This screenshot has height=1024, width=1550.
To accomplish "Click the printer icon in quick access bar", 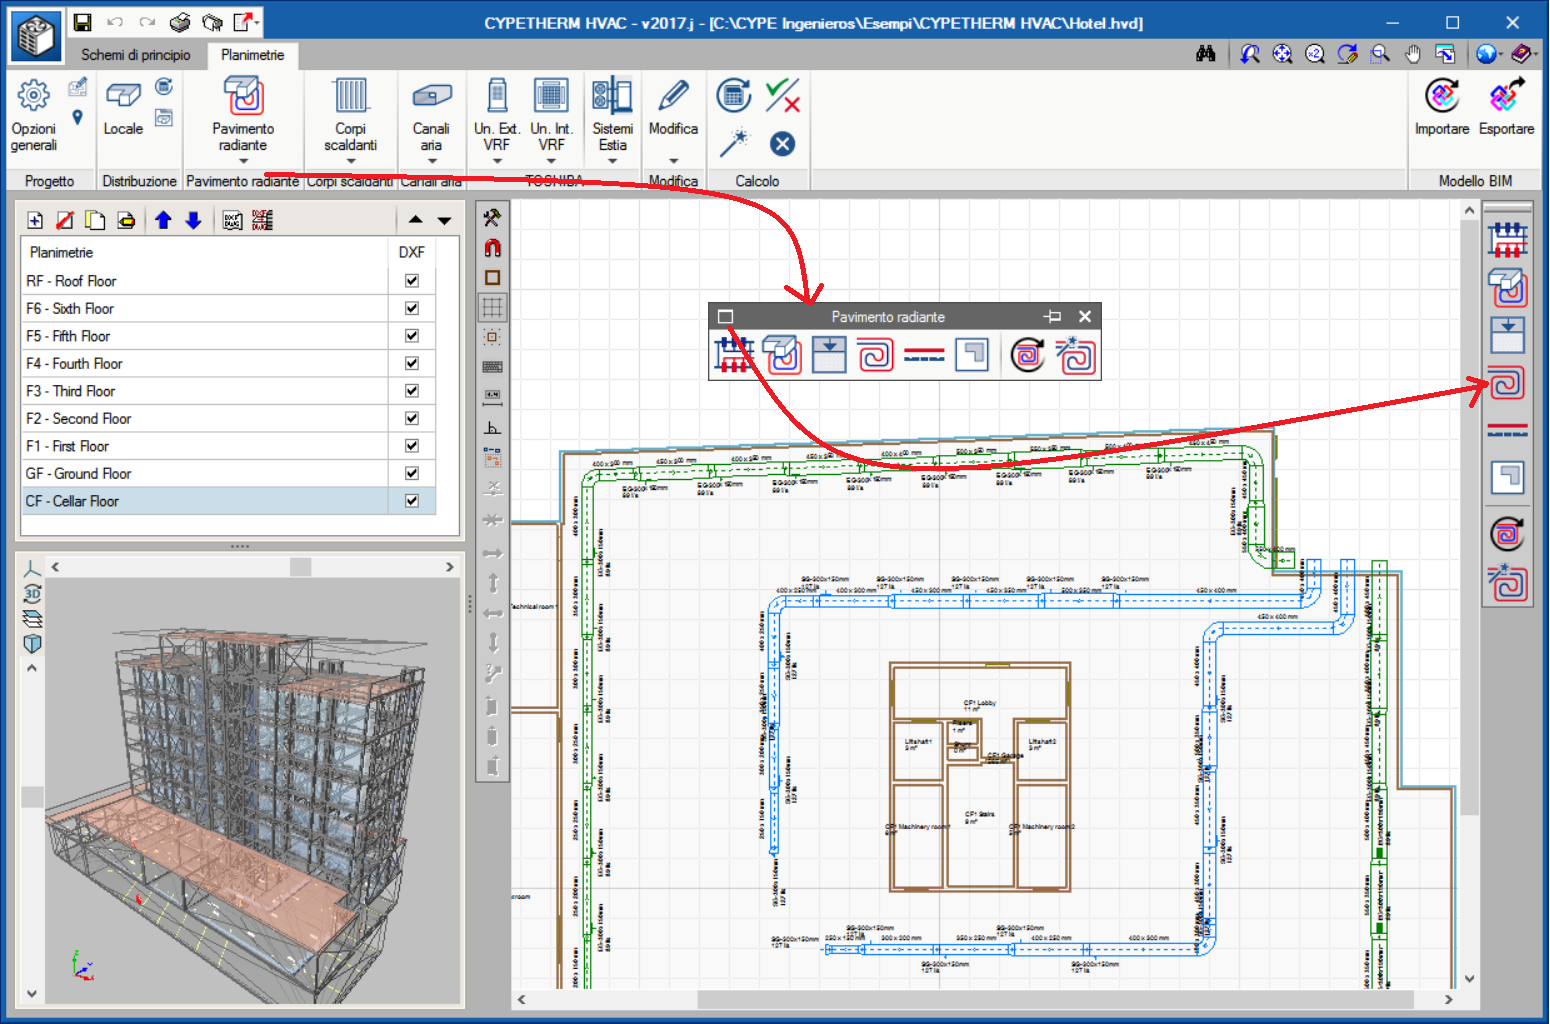I will pos(180,22).
